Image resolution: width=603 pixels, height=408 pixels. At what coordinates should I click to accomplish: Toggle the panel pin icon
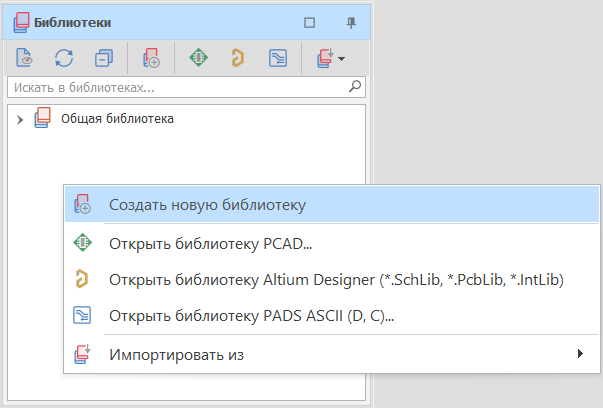tap(351, 23)
